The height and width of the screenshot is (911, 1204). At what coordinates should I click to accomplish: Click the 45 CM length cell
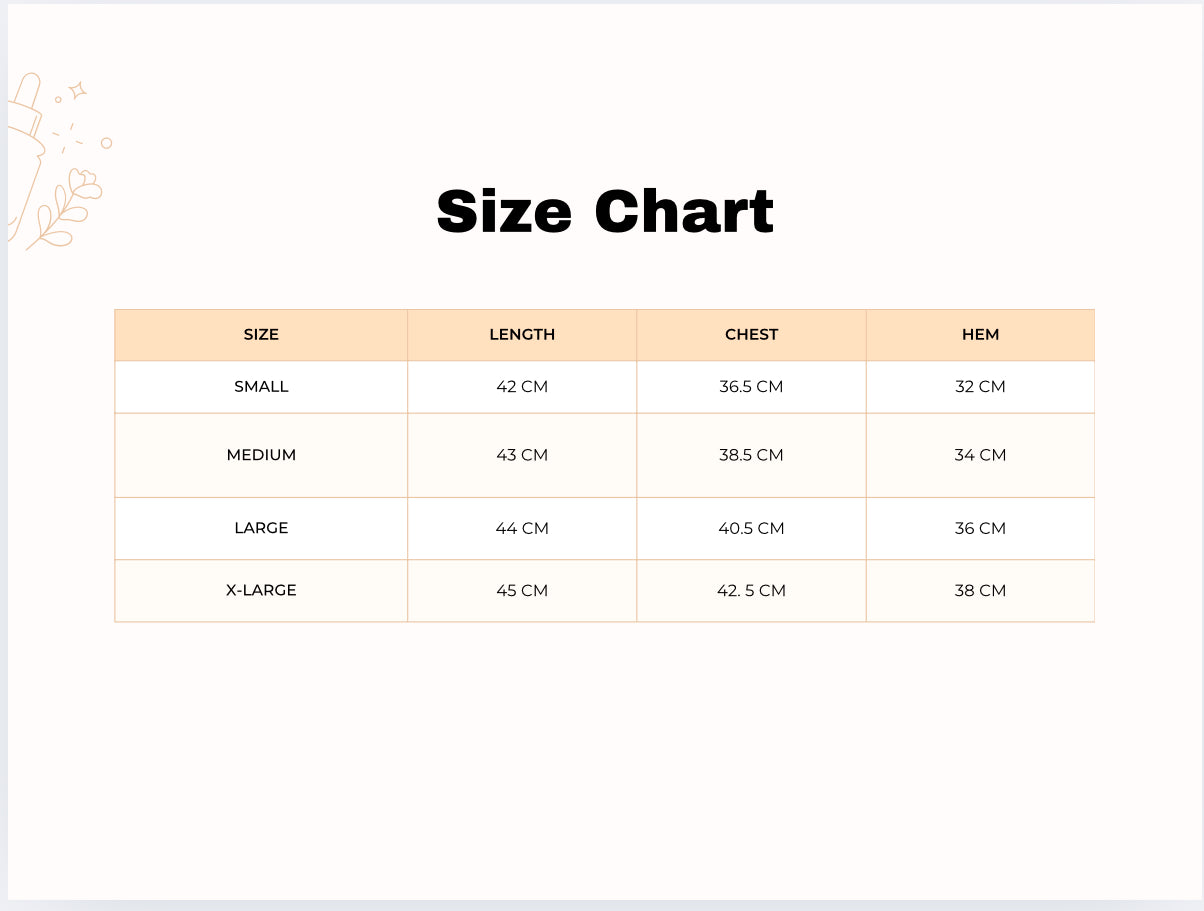(522, 590)
